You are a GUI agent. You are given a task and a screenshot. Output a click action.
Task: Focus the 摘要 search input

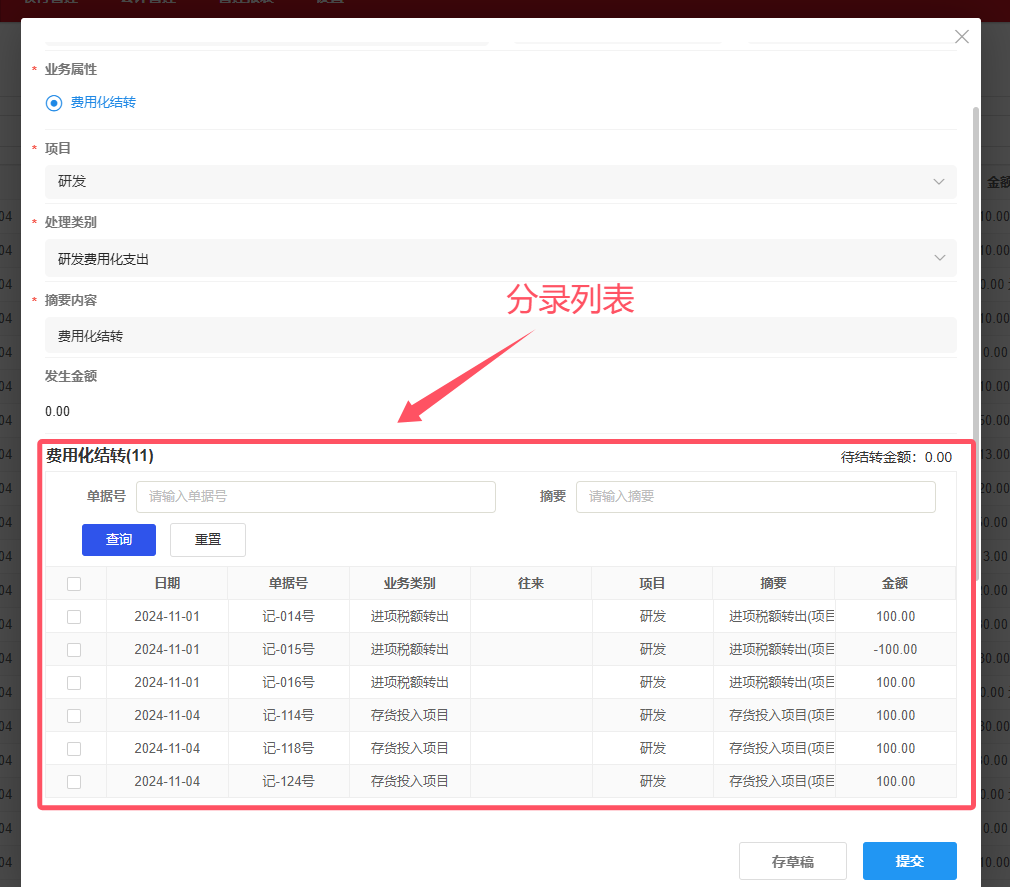[x=755, y=497]
